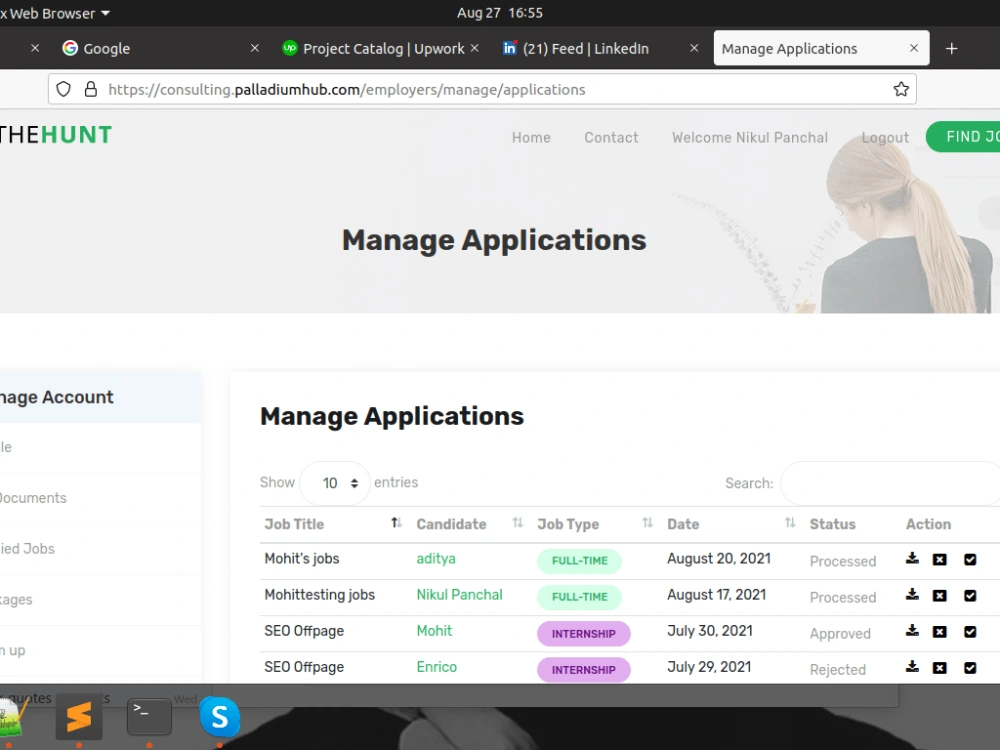This screenshot has width=1000, height=750.
Task: Download aditya's resume in the Action column
Action: pyautogui.click(x=912, y=560)
